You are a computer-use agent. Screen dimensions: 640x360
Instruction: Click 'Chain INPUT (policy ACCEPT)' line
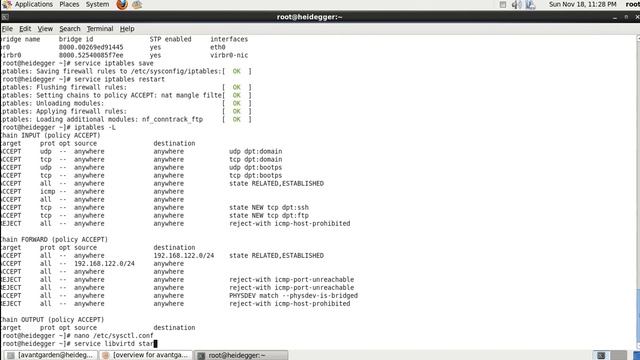[50, 135]
